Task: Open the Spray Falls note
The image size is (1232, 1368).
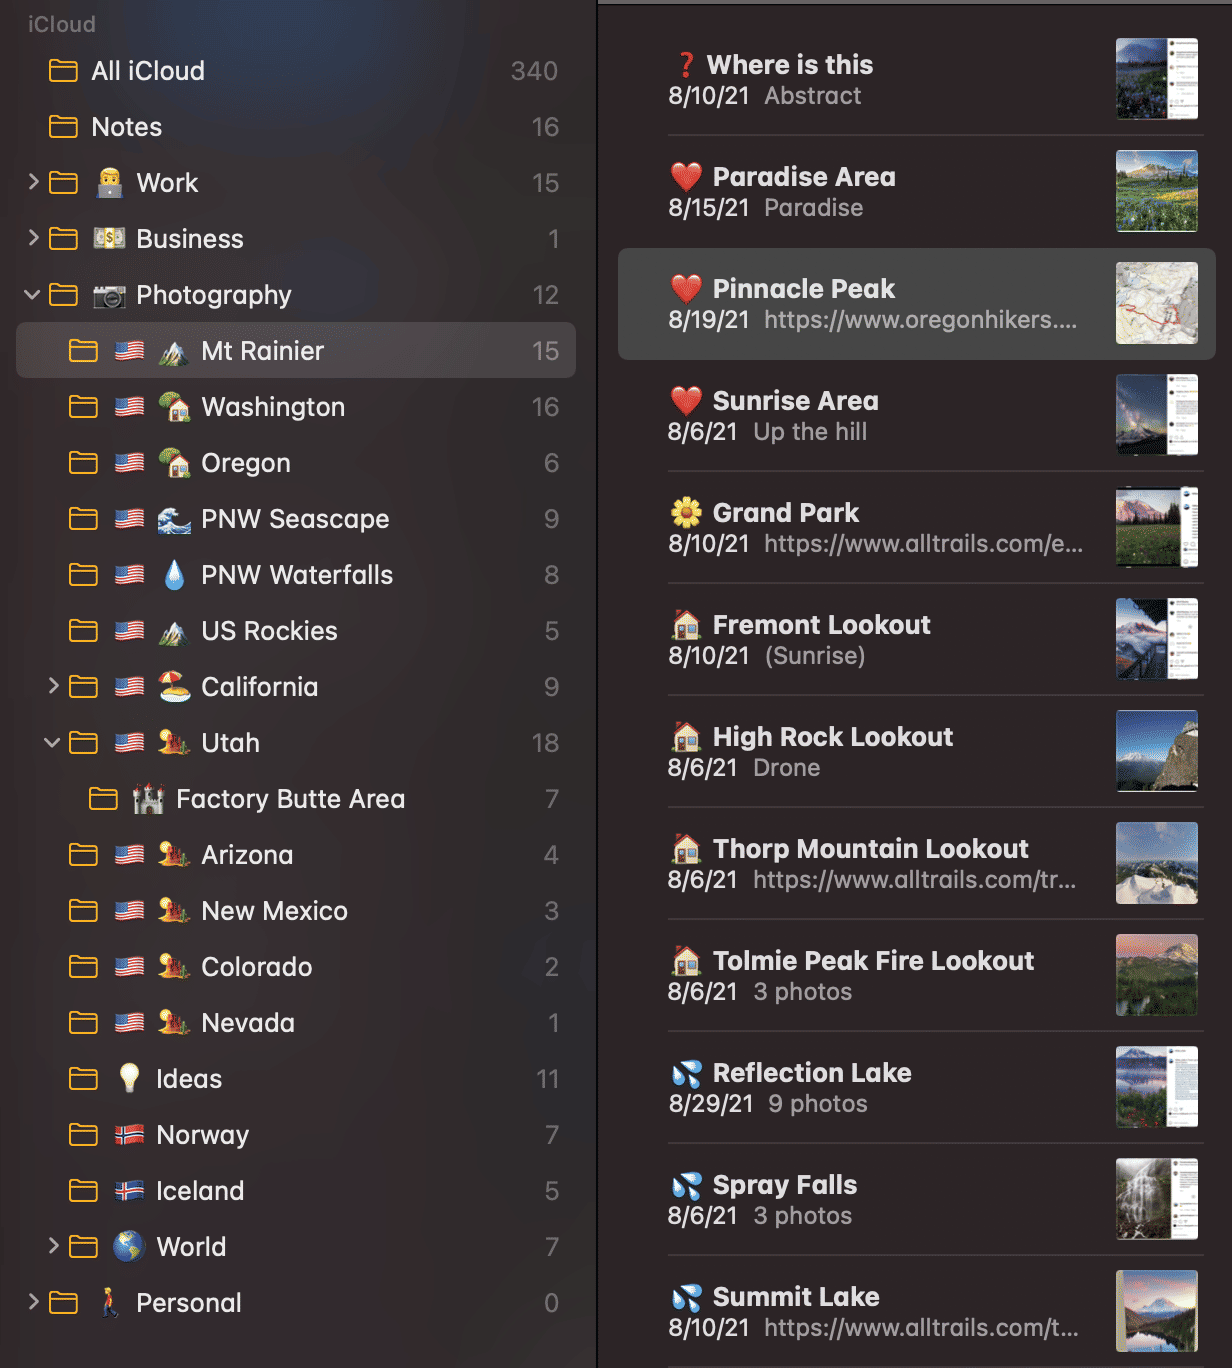Action: [x=917, y=1200]
